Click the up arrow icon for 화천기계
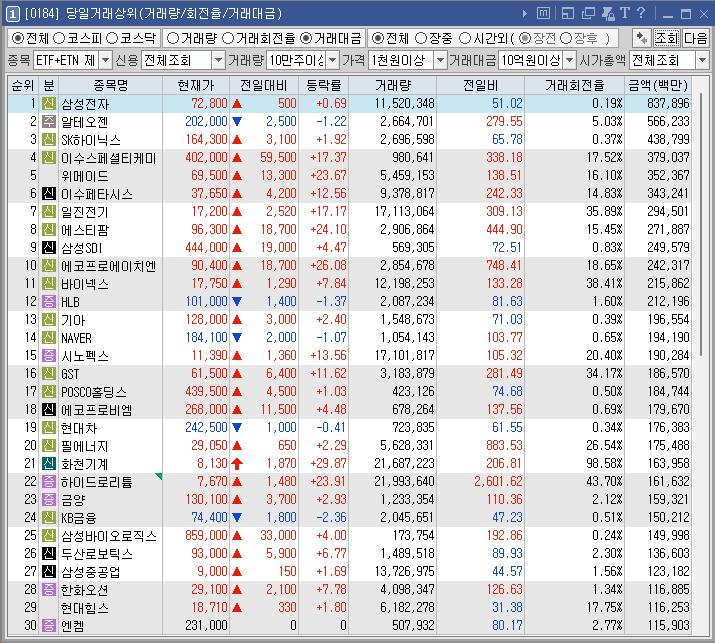The height and width of the screenshot is (643, 715). point(237,464)
